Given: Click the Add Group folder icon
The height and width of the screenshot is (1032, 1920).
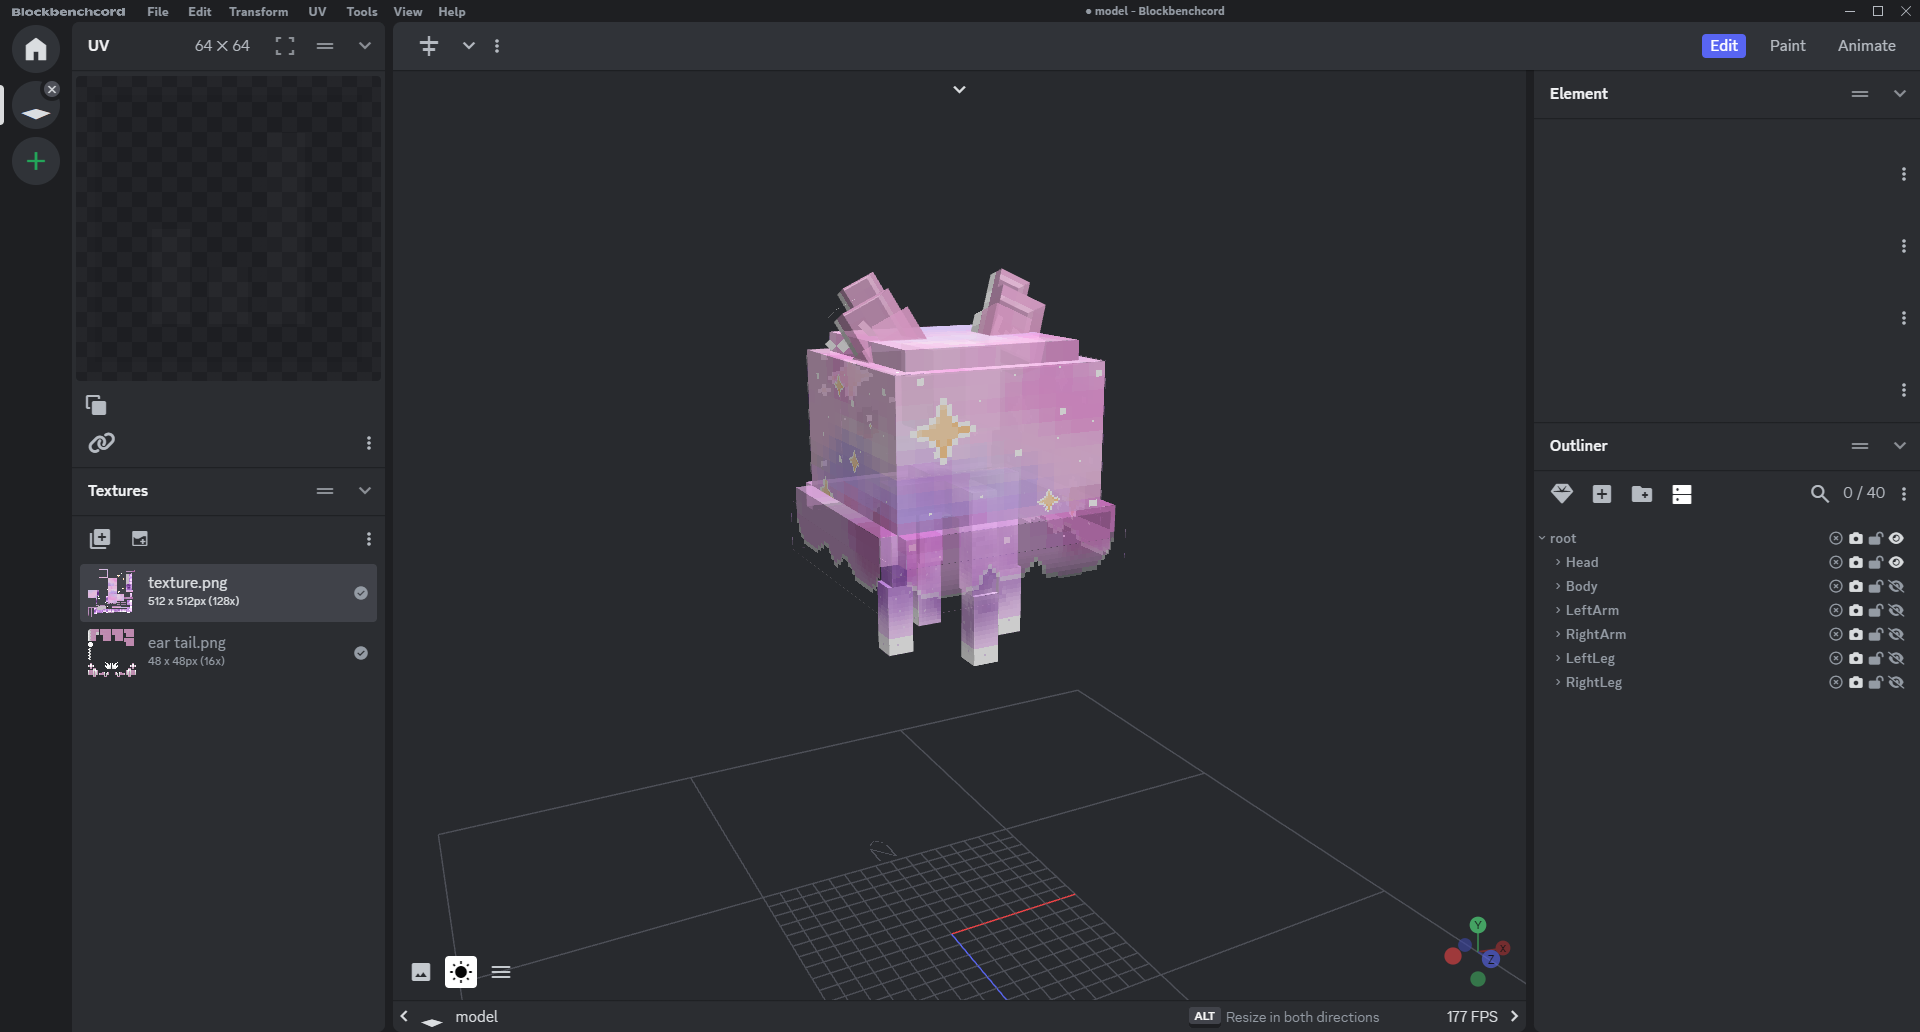Looking at the screenshot, I should point(1641,494).
